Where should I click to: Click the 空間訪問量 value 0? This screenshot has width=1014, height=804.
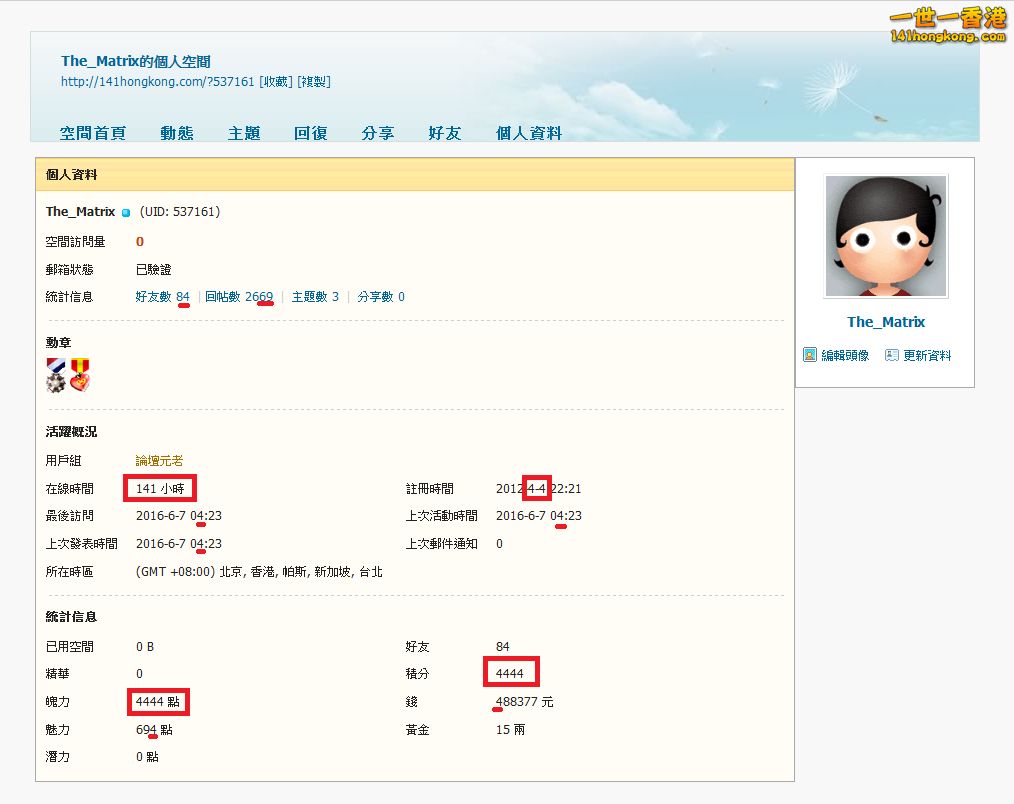140,241
